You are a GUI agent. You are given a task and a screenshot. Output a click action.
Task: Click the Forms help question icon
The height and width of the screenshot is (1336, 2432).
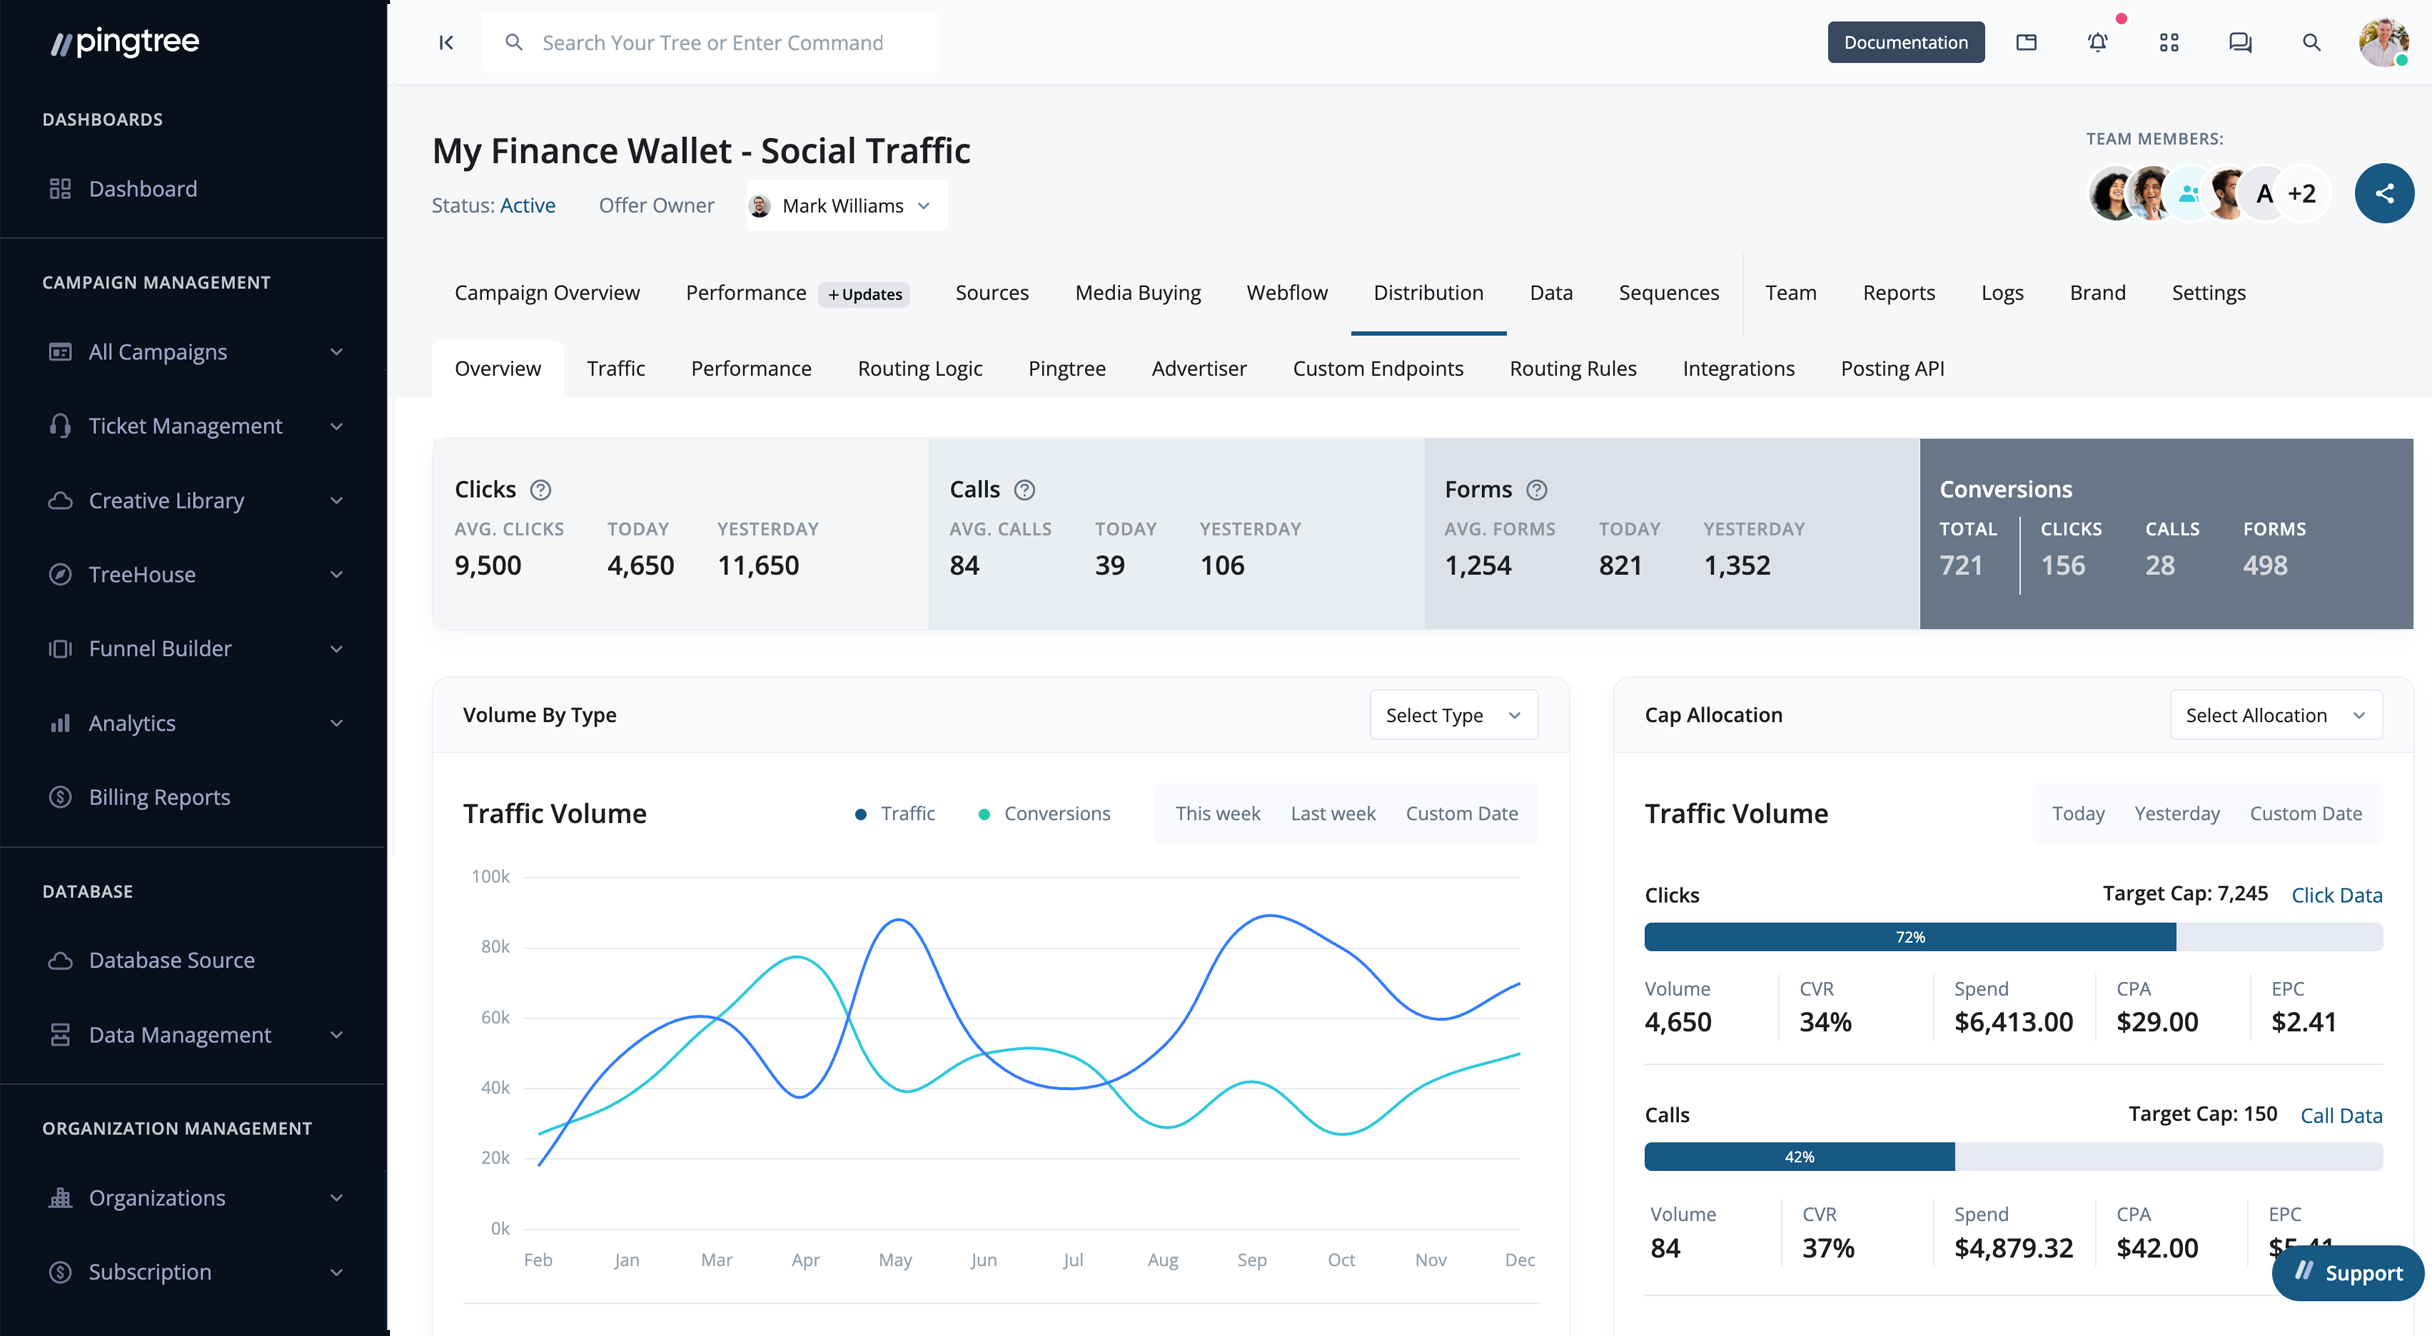point(1536,490)
